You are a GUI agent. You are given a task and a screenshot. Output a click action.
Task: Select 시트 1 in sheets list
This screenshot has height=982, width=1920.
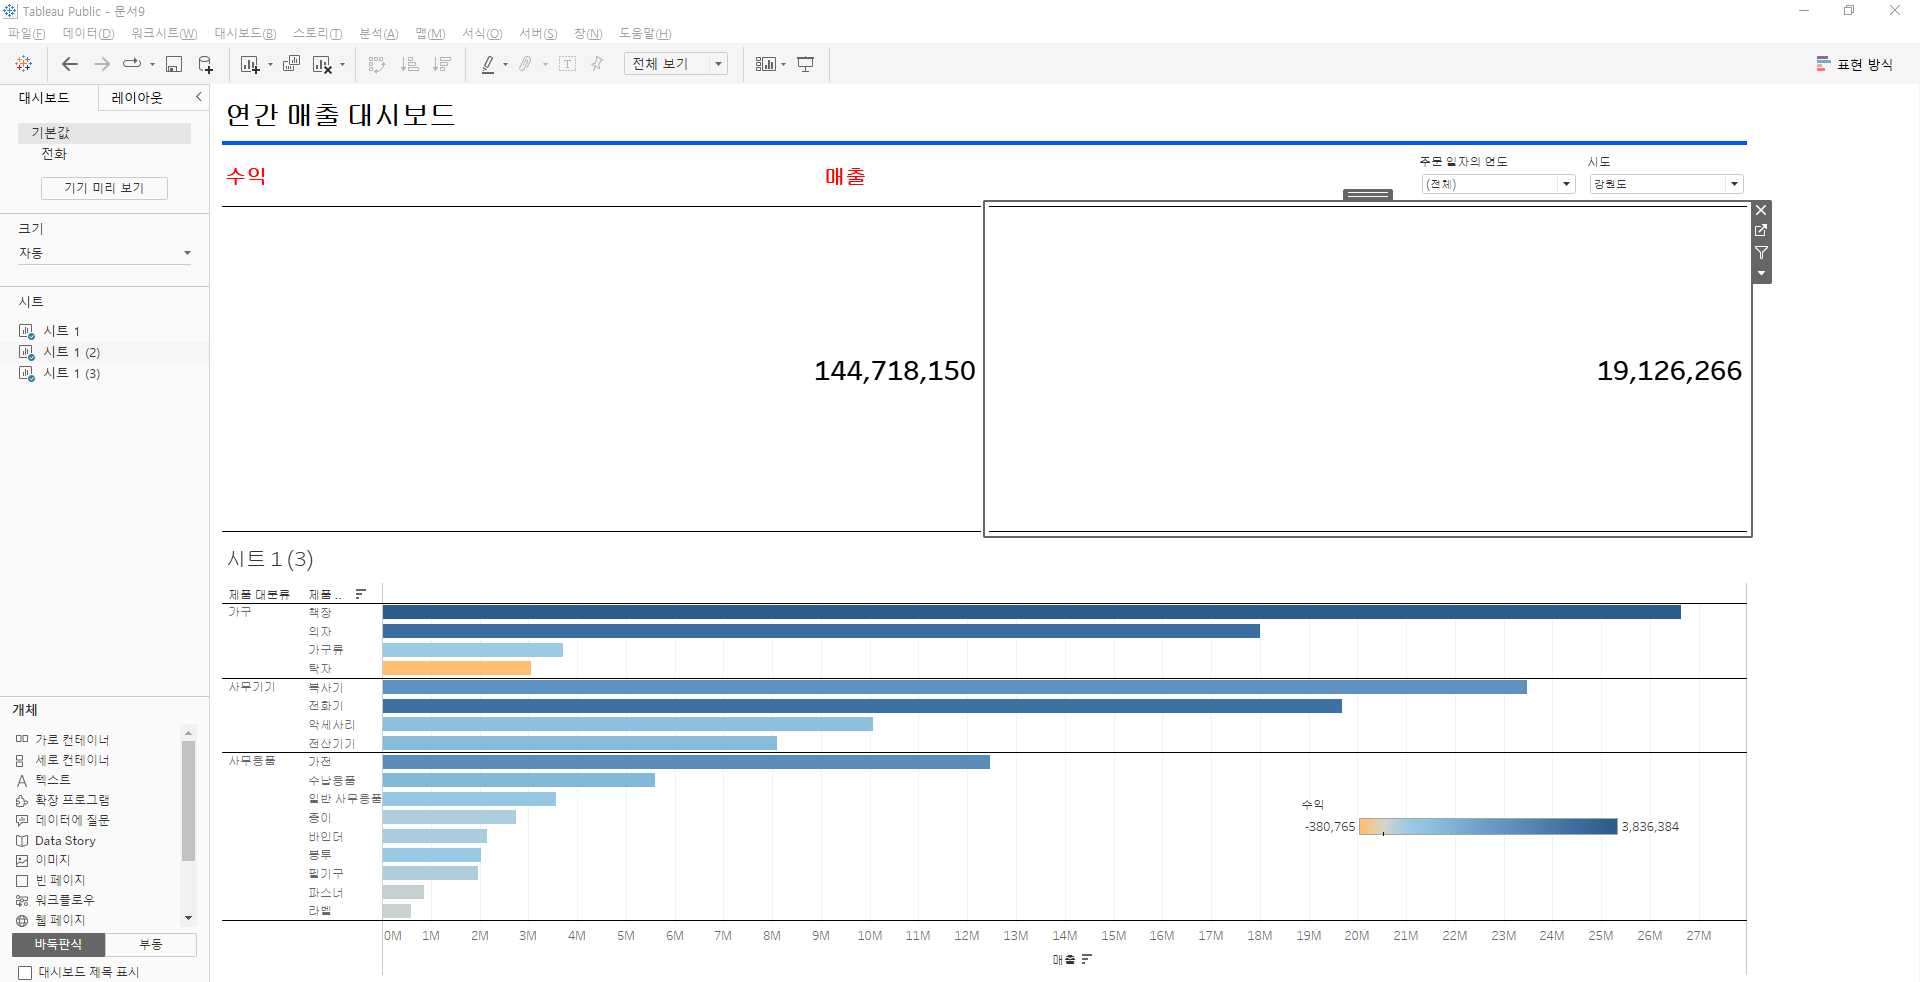[61, 331]
